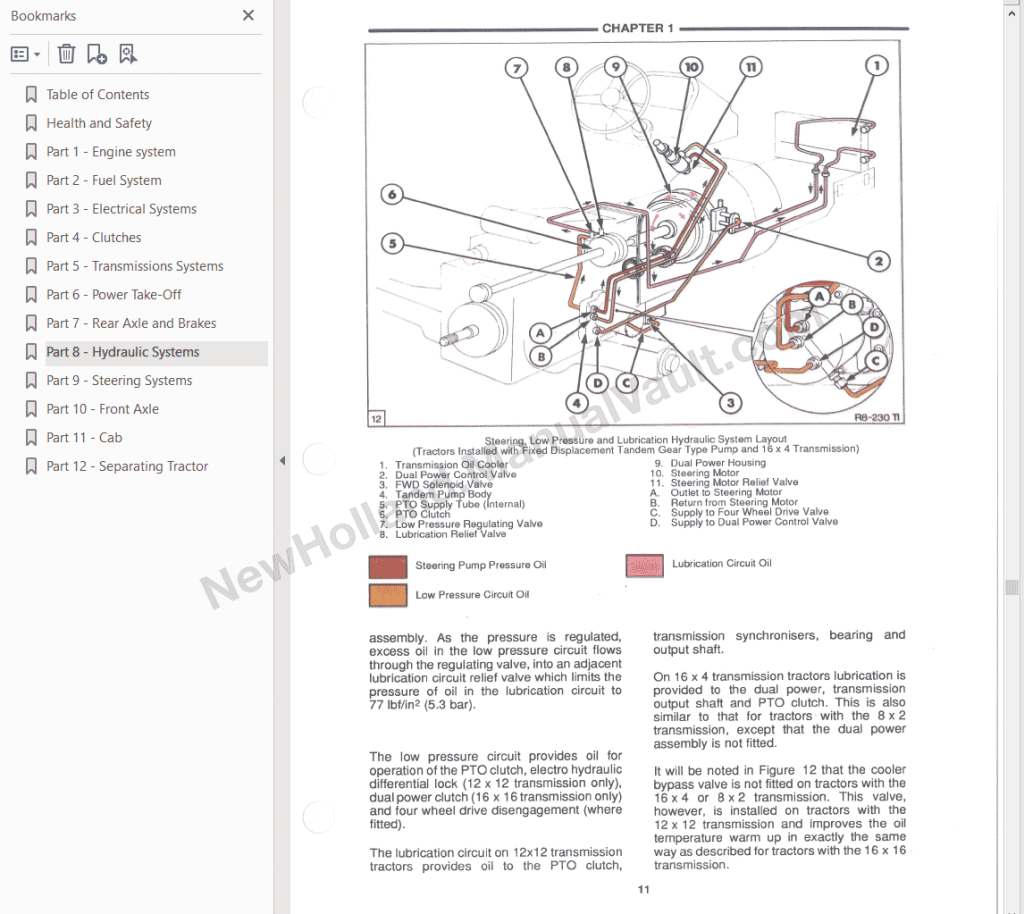Click the find current bookmark icon

[128, 54]
